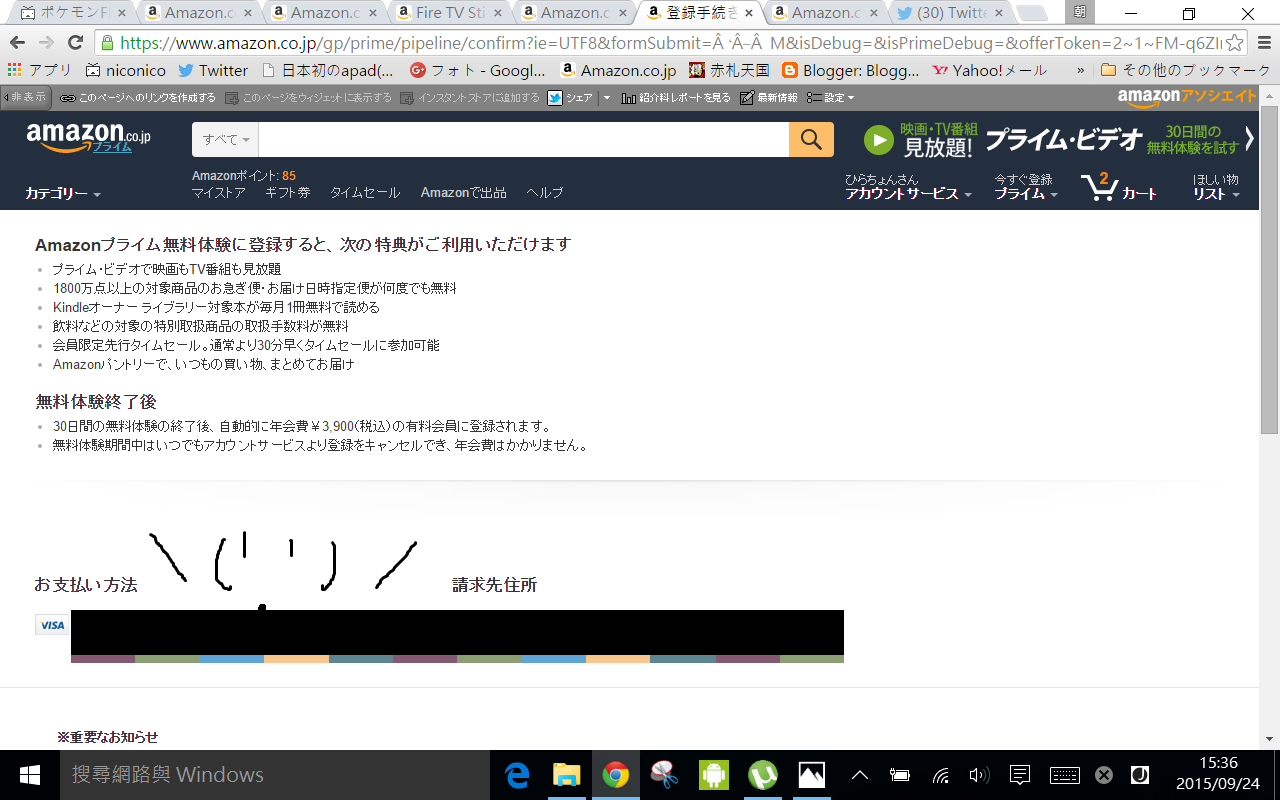Open the Android app icon in taskbar
The image size is (1280, 800).
click(x=714, y=775)
